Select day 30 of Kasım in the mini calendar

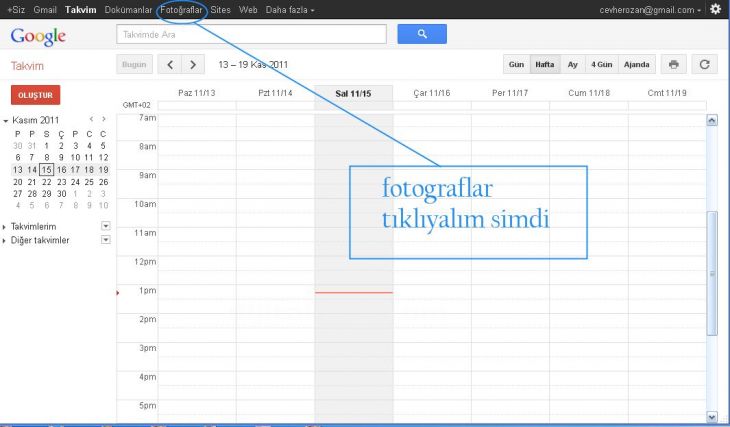pyautogui.click(x=61, y=194)
